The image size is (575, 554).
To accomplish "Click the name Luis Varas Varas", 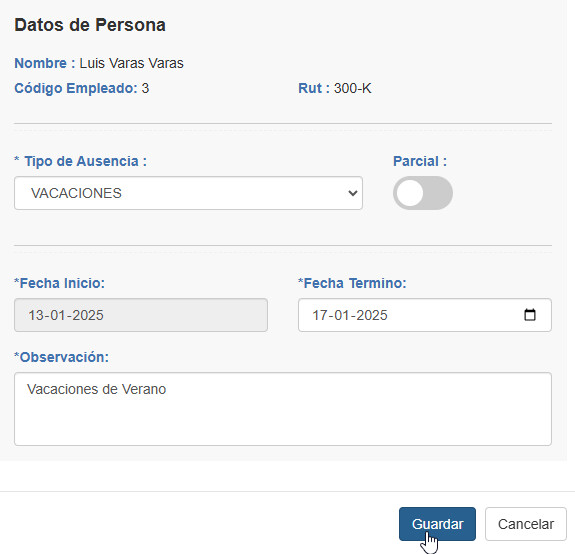I will [131, 63].
